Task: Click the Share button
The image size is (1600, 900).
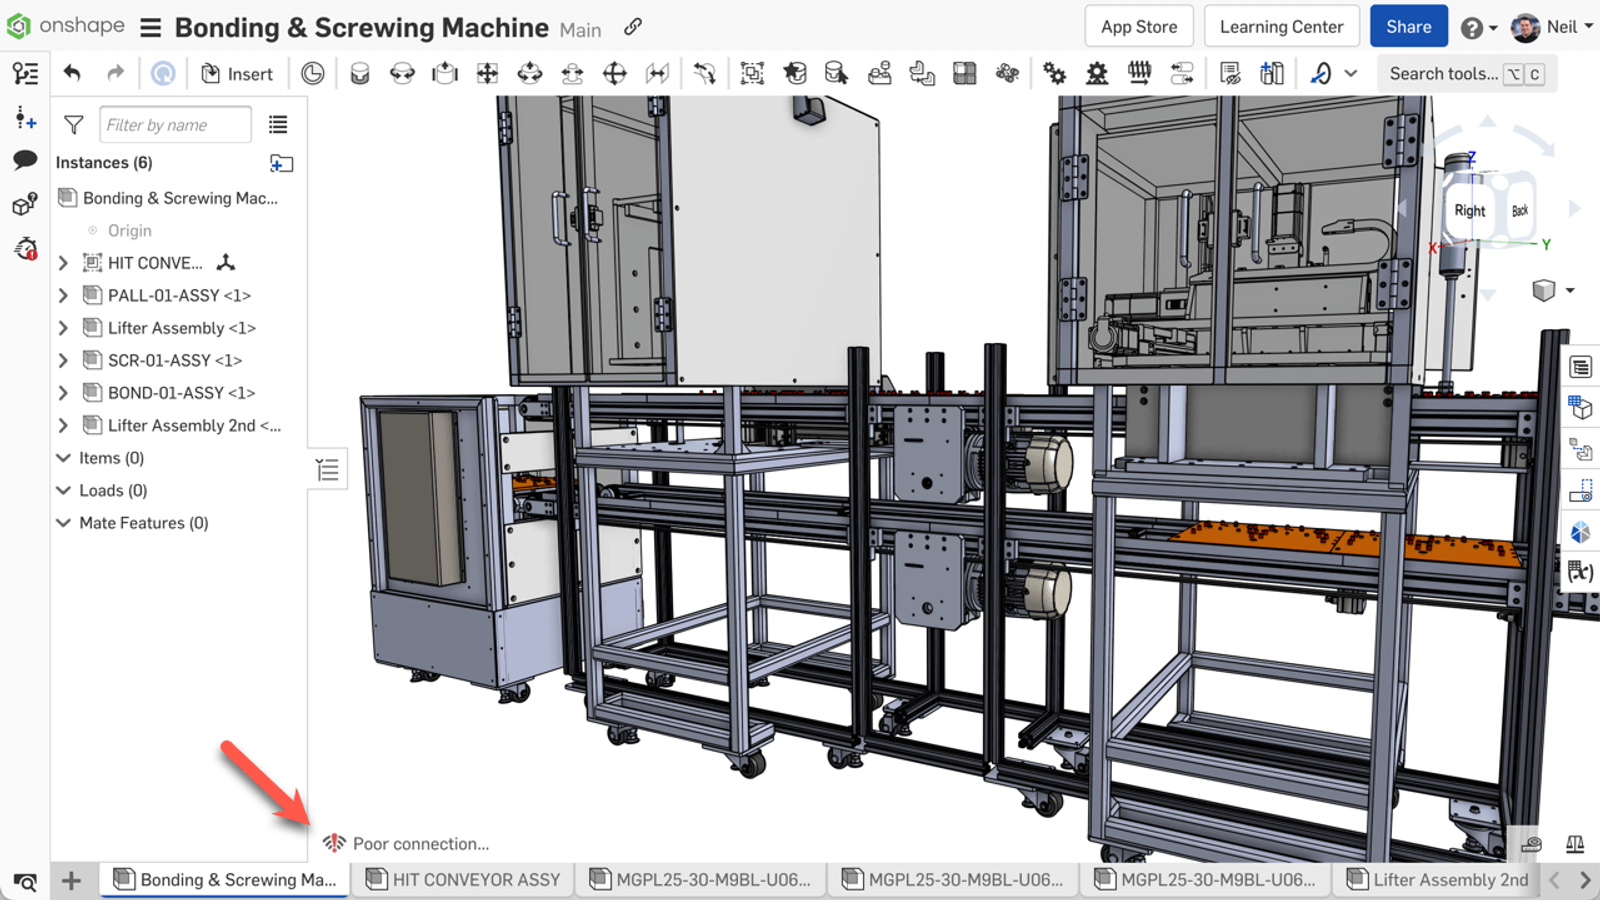Action: coord(1408,27)
